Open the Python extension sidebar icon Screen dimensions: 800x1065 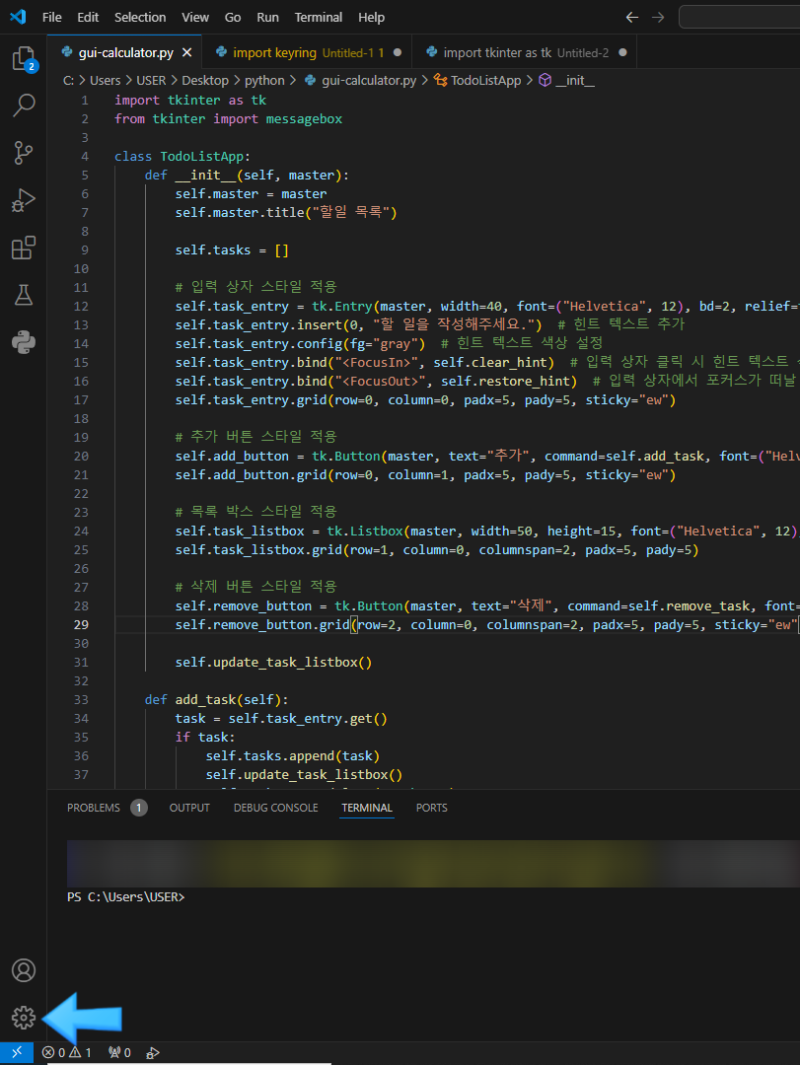click(24, 340)
